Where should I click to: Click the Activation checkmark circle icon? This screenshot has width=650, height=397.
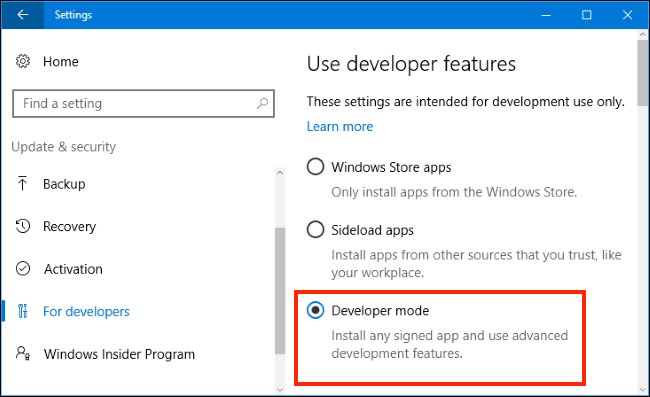tap(23, 269)
